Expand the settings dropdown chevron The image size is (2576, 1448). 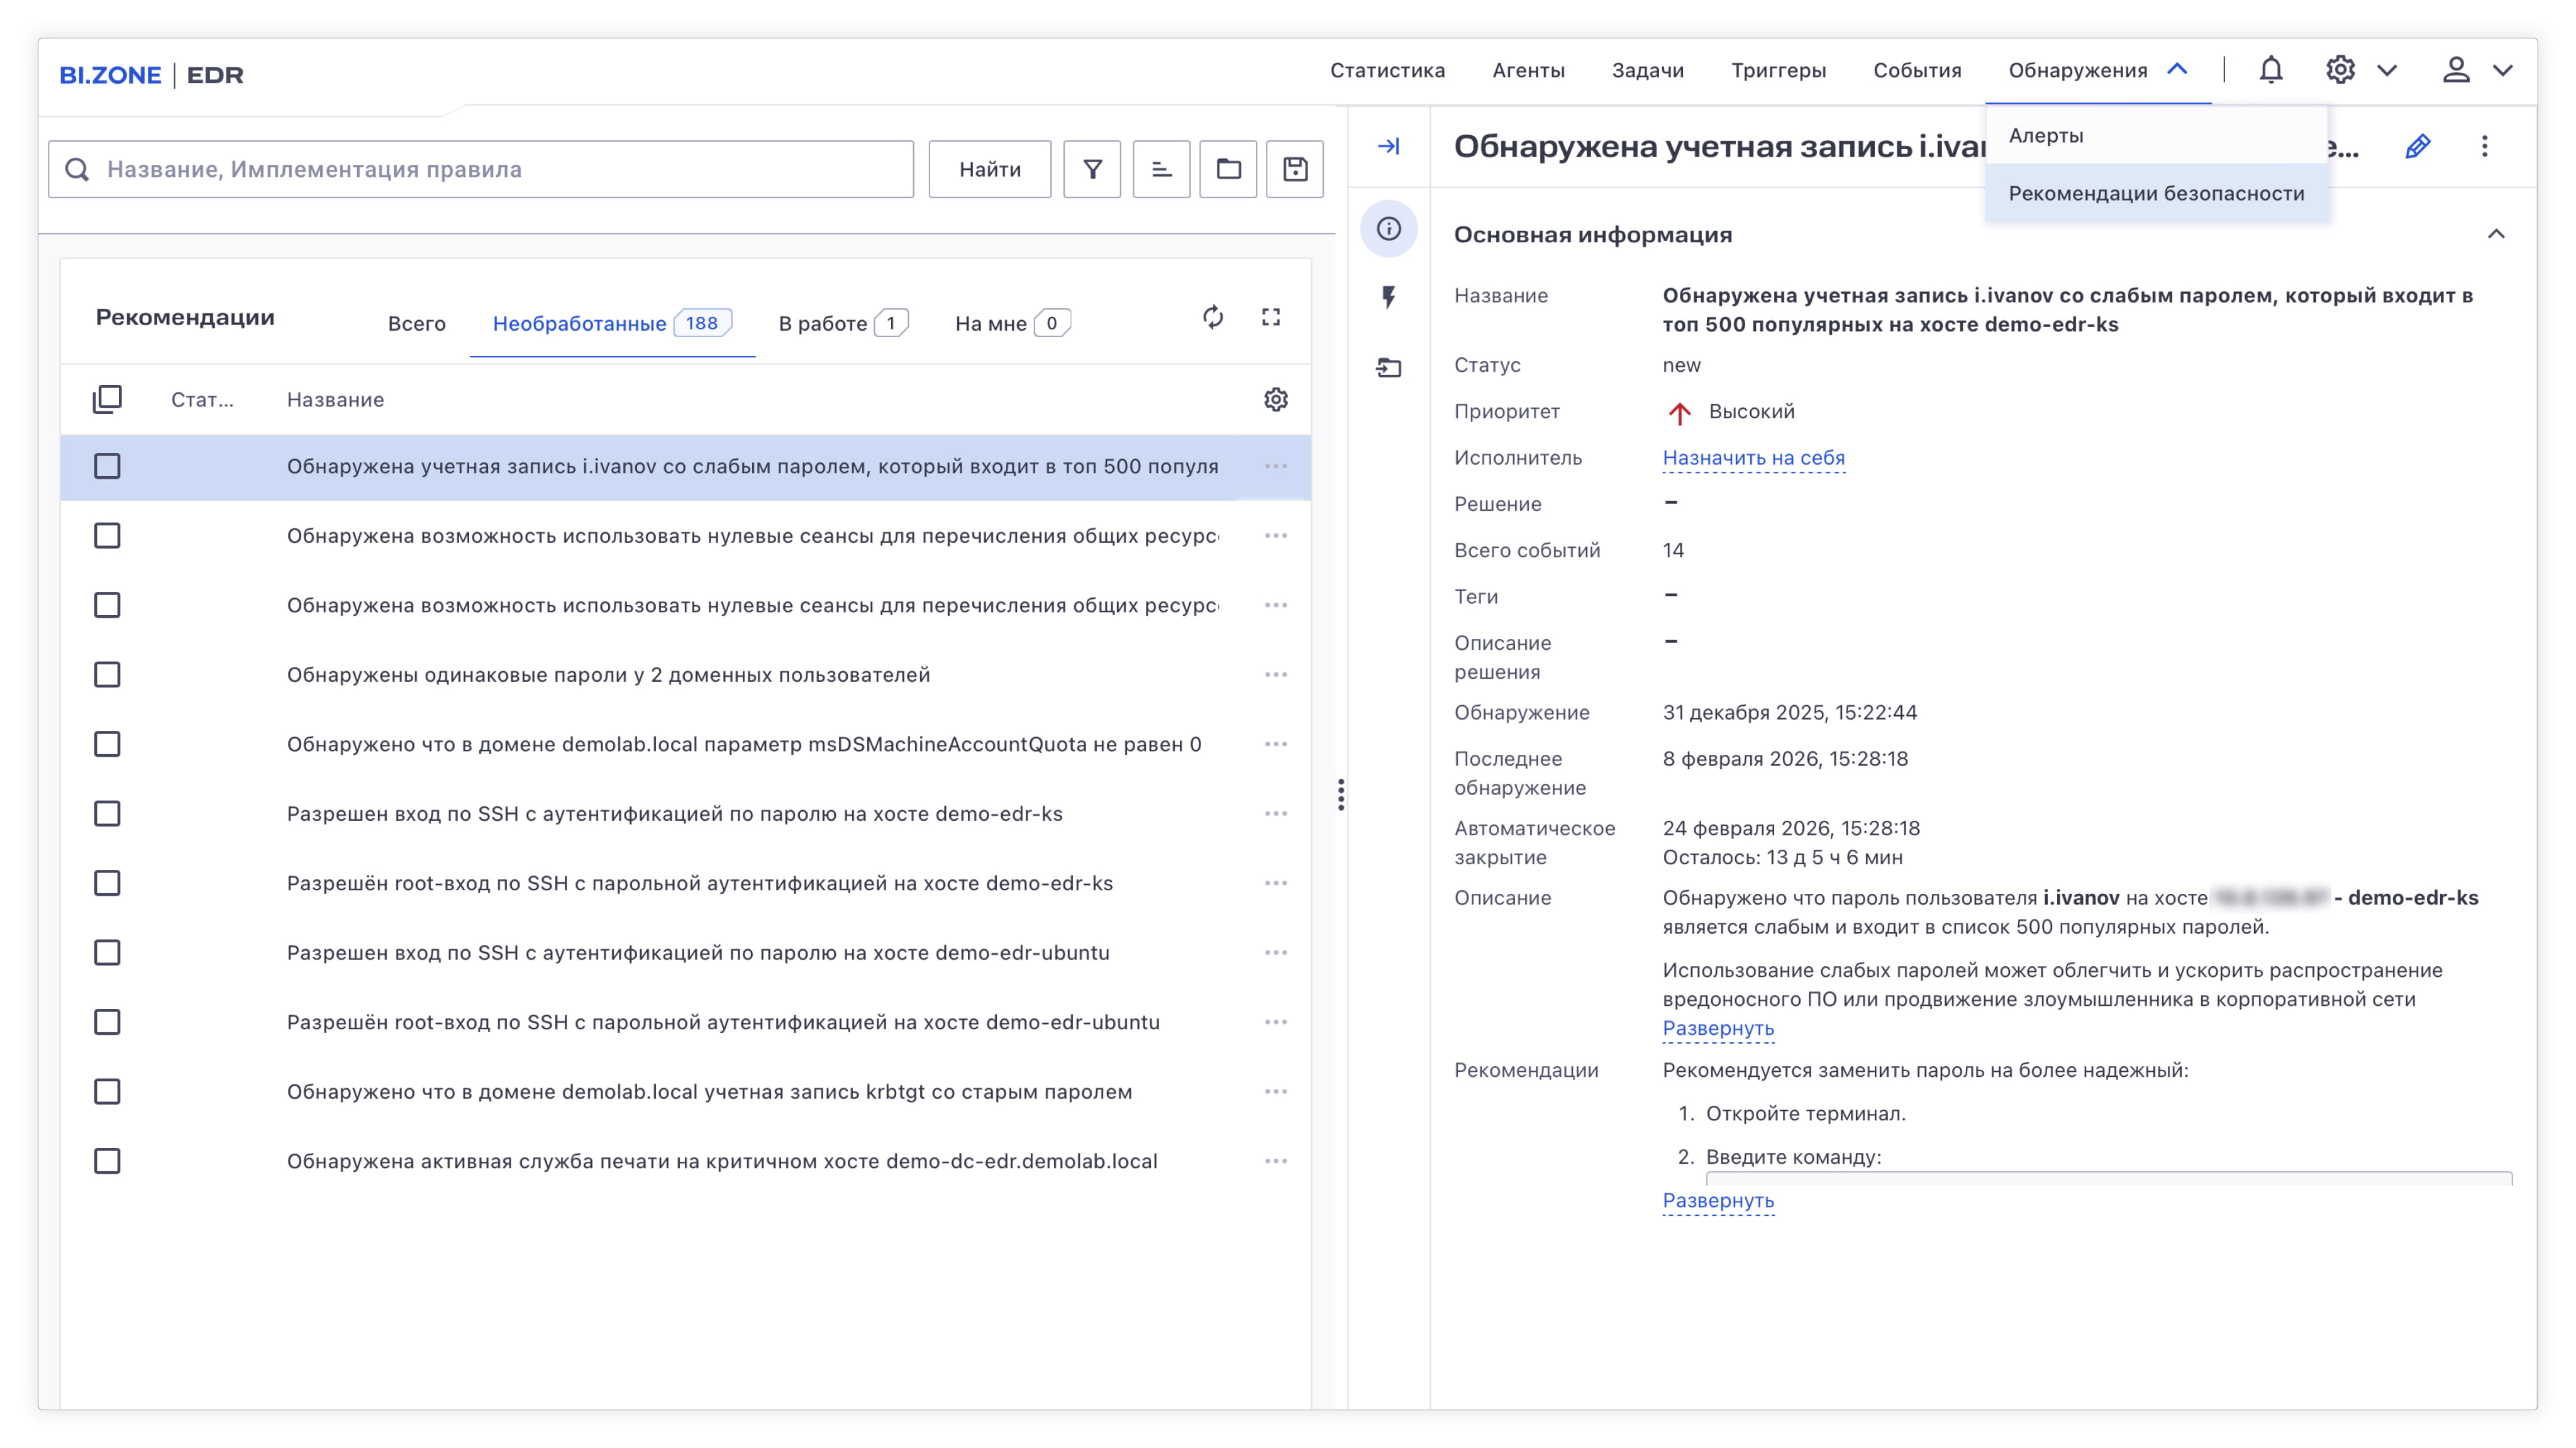click(x=2387, y=70)
